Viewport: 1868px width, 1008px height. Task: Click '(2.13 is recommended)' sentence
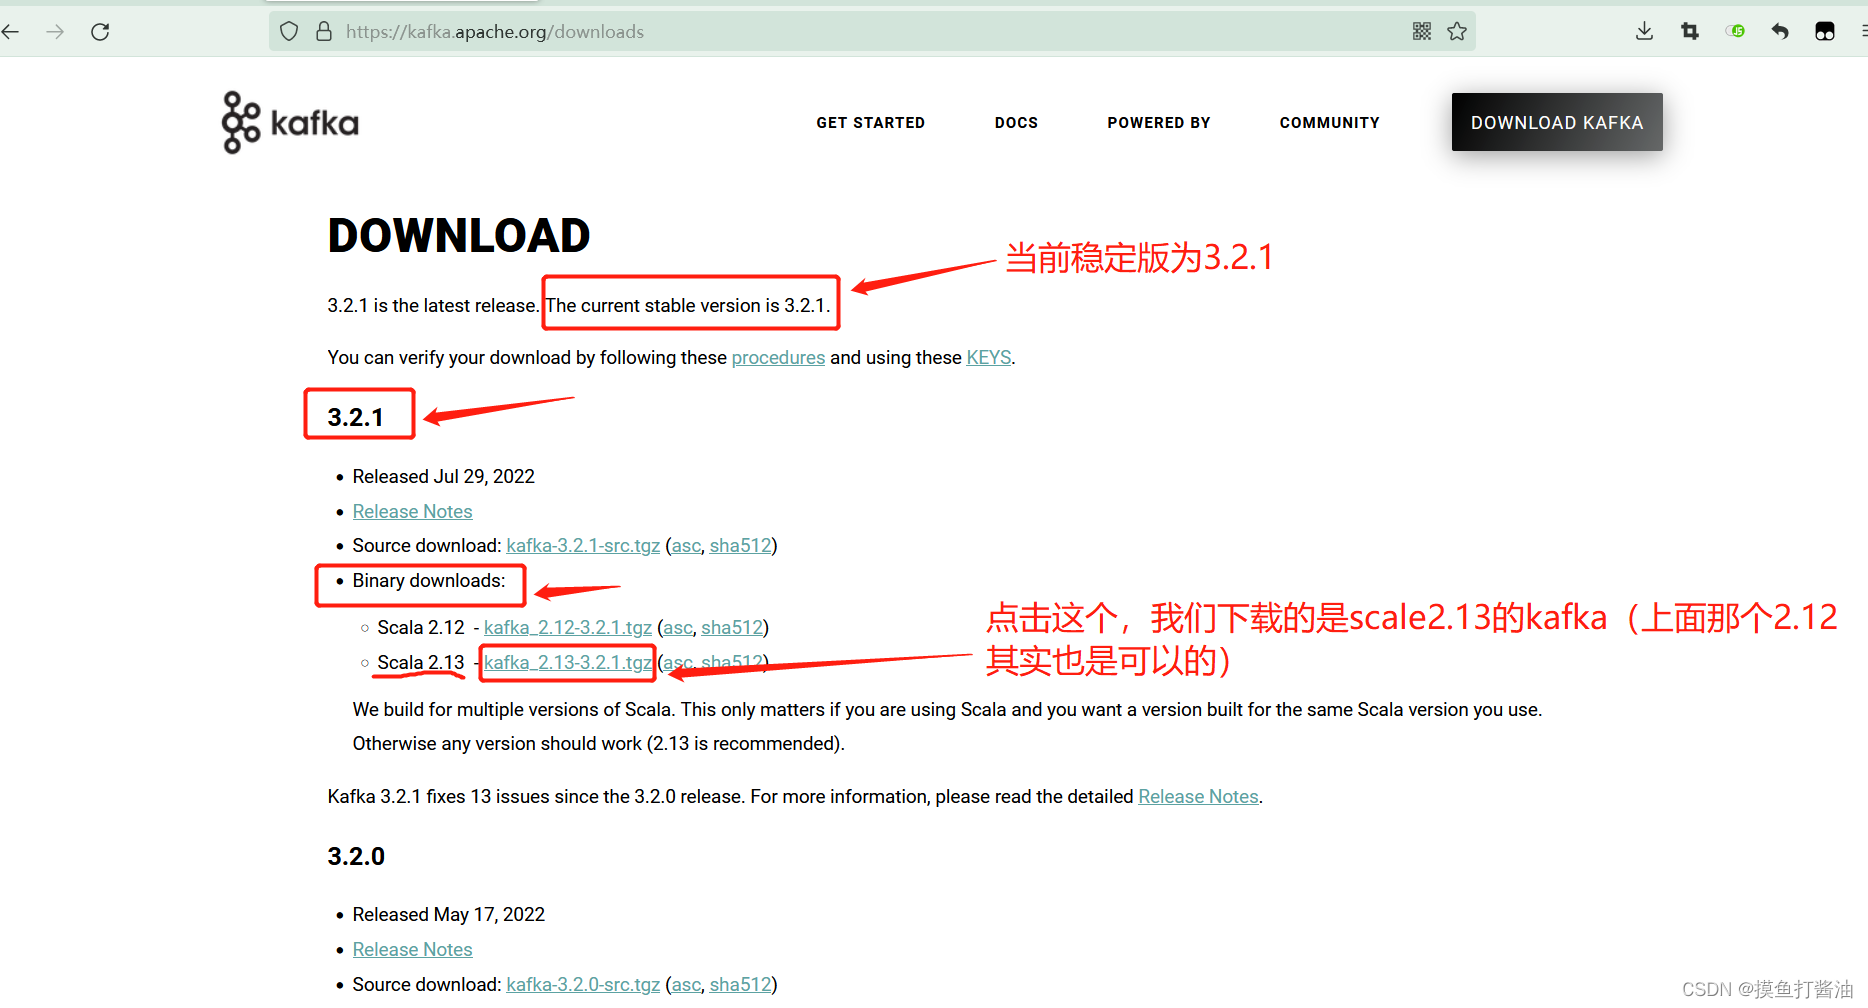pyautogui.click(x=746, y=744)
